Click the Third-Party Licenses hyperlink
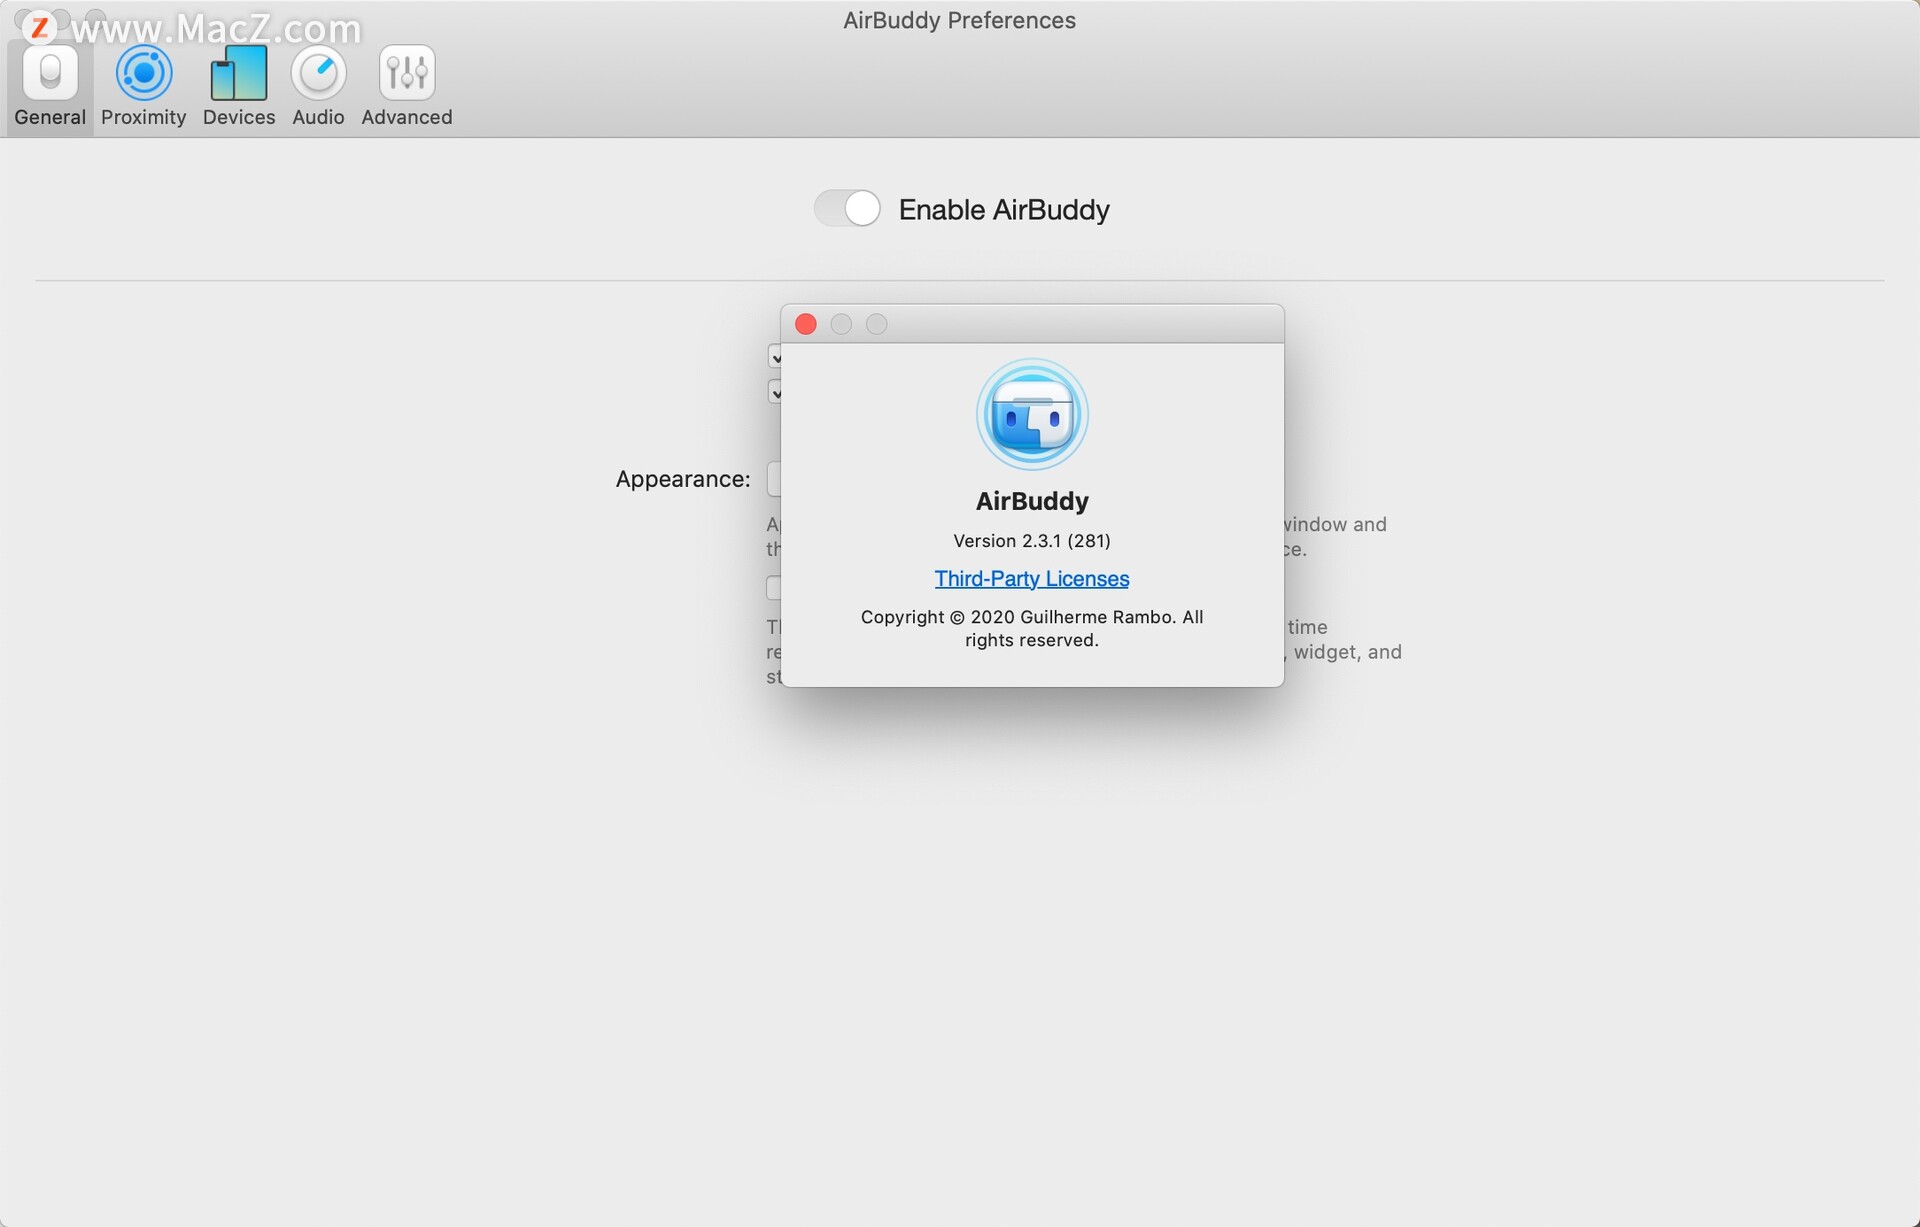Image resolution: width=1920 pixels, height=1227 pixels. [1031, 576]
